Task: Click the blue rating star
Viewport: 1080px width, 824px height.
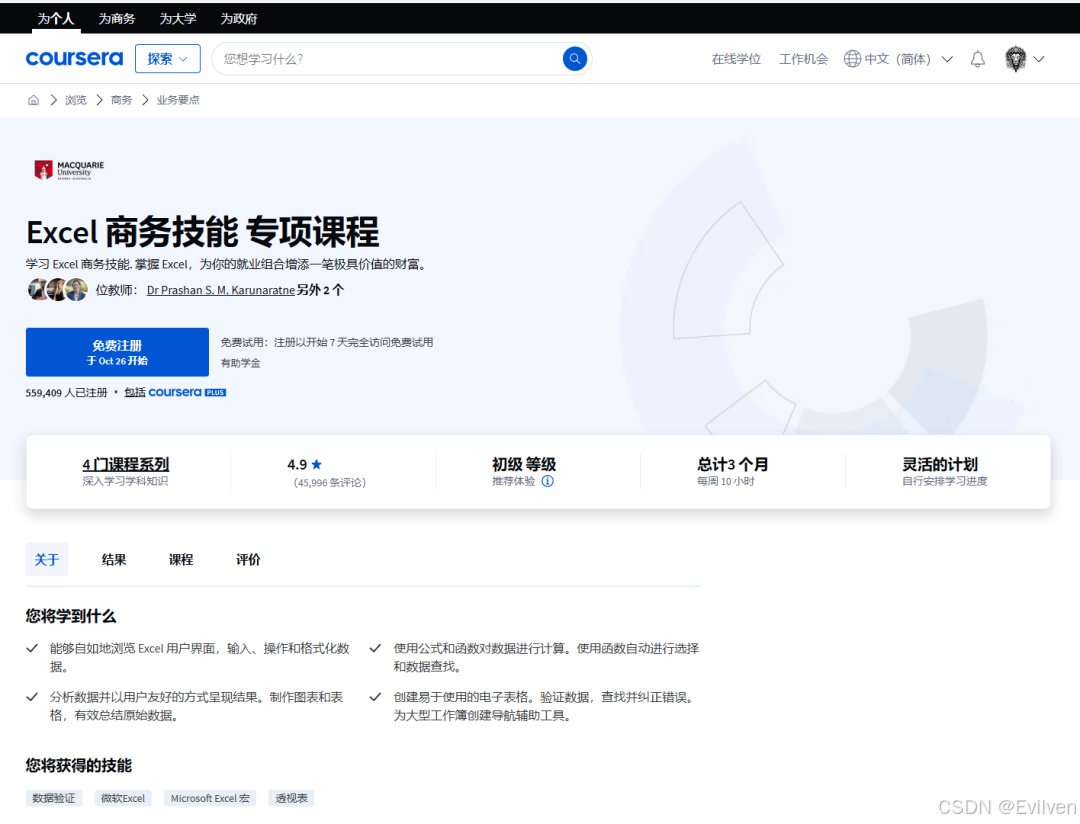Action: click(316, 464)
